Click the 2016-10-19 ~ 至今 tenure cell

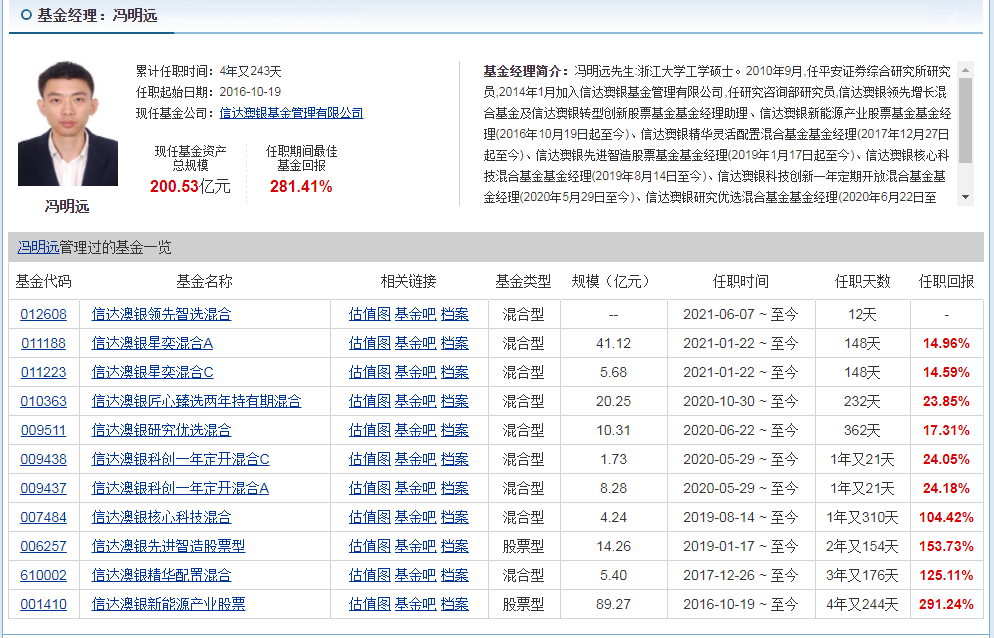coord(740,604)
